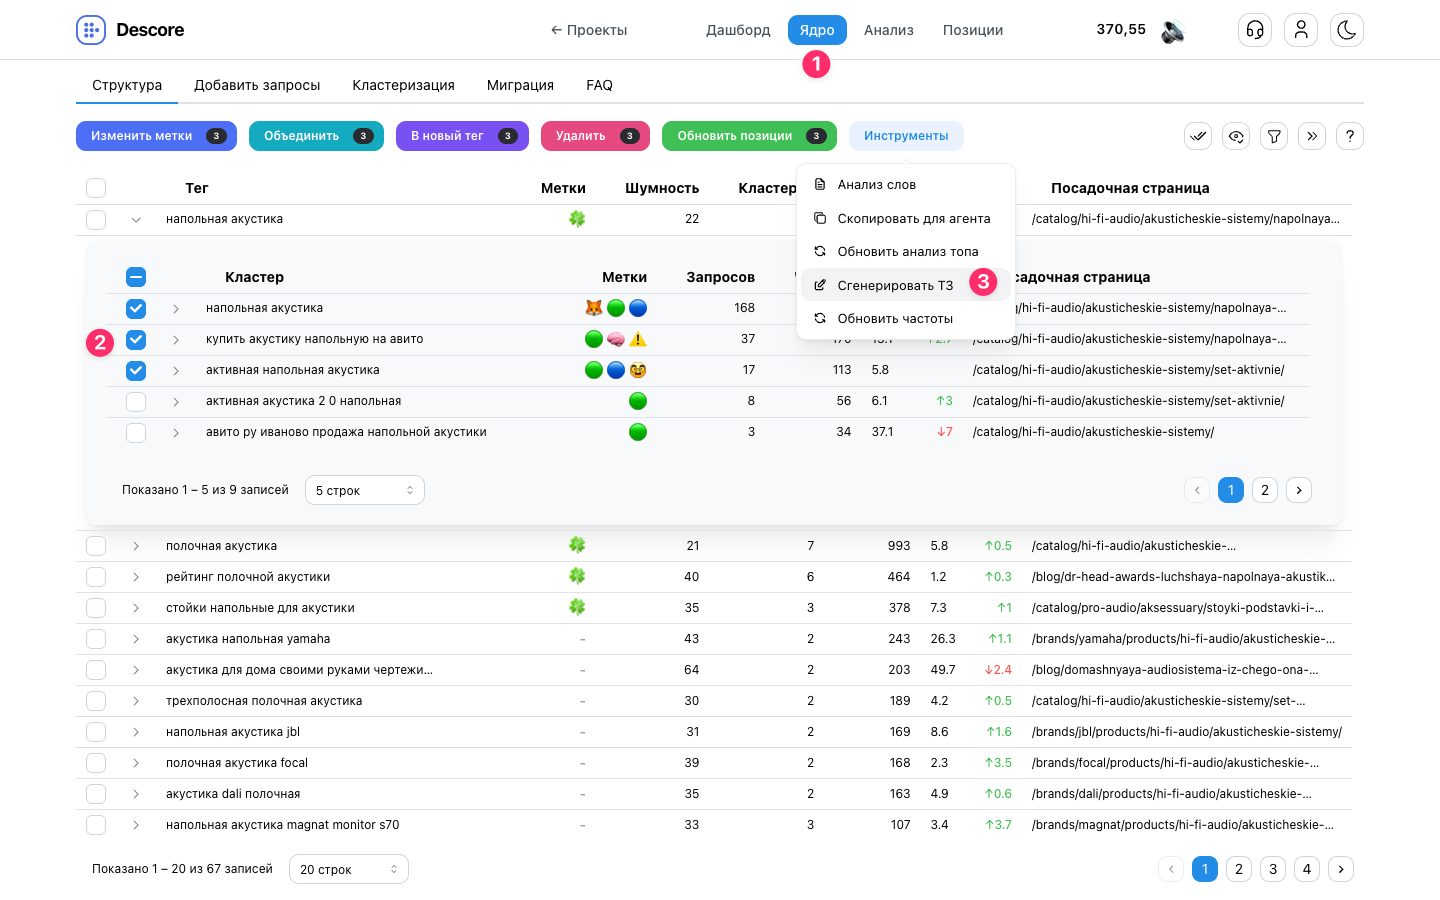Choose Анализ слов menu item

(x=906, y=184)
